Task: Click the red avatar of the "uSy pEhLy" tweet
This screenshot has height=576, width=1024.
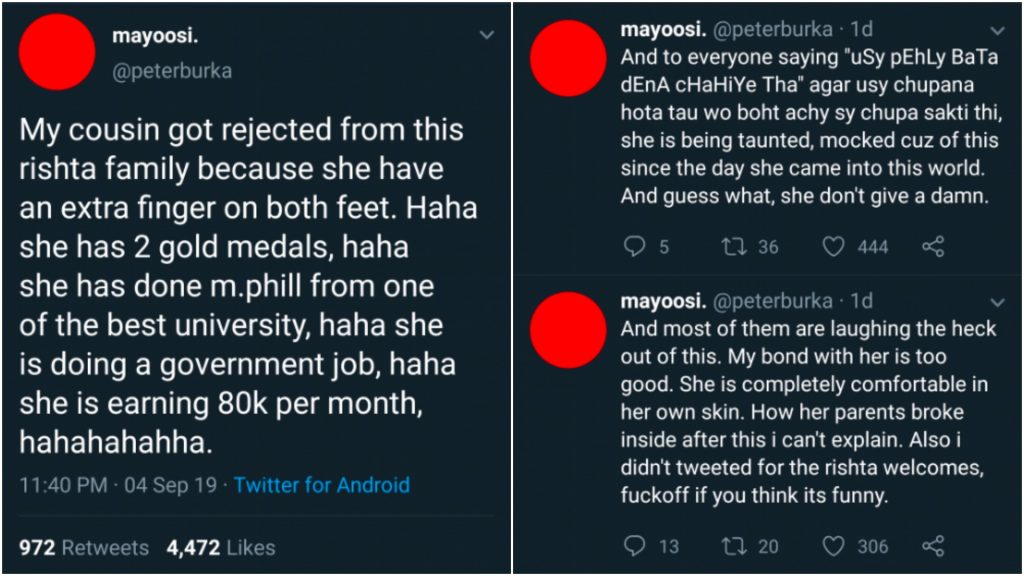Action: point(568,59)
